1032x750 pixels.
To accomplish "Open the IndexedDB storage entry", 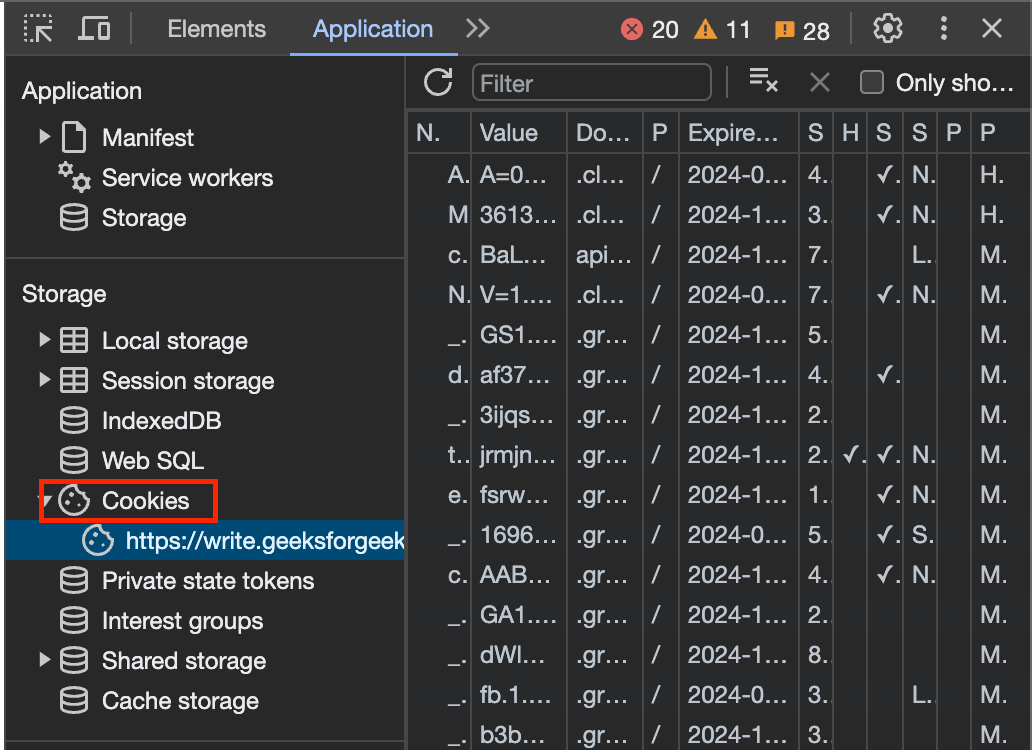I will click(161, 421).
